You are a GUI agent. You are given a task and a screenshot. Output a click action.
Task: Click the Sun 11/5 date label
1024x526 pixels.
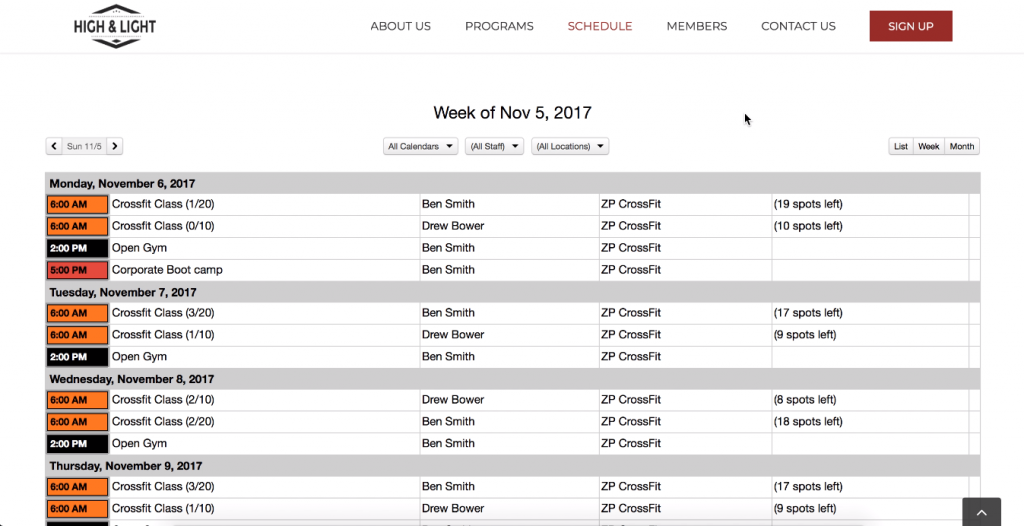(84, 146)
